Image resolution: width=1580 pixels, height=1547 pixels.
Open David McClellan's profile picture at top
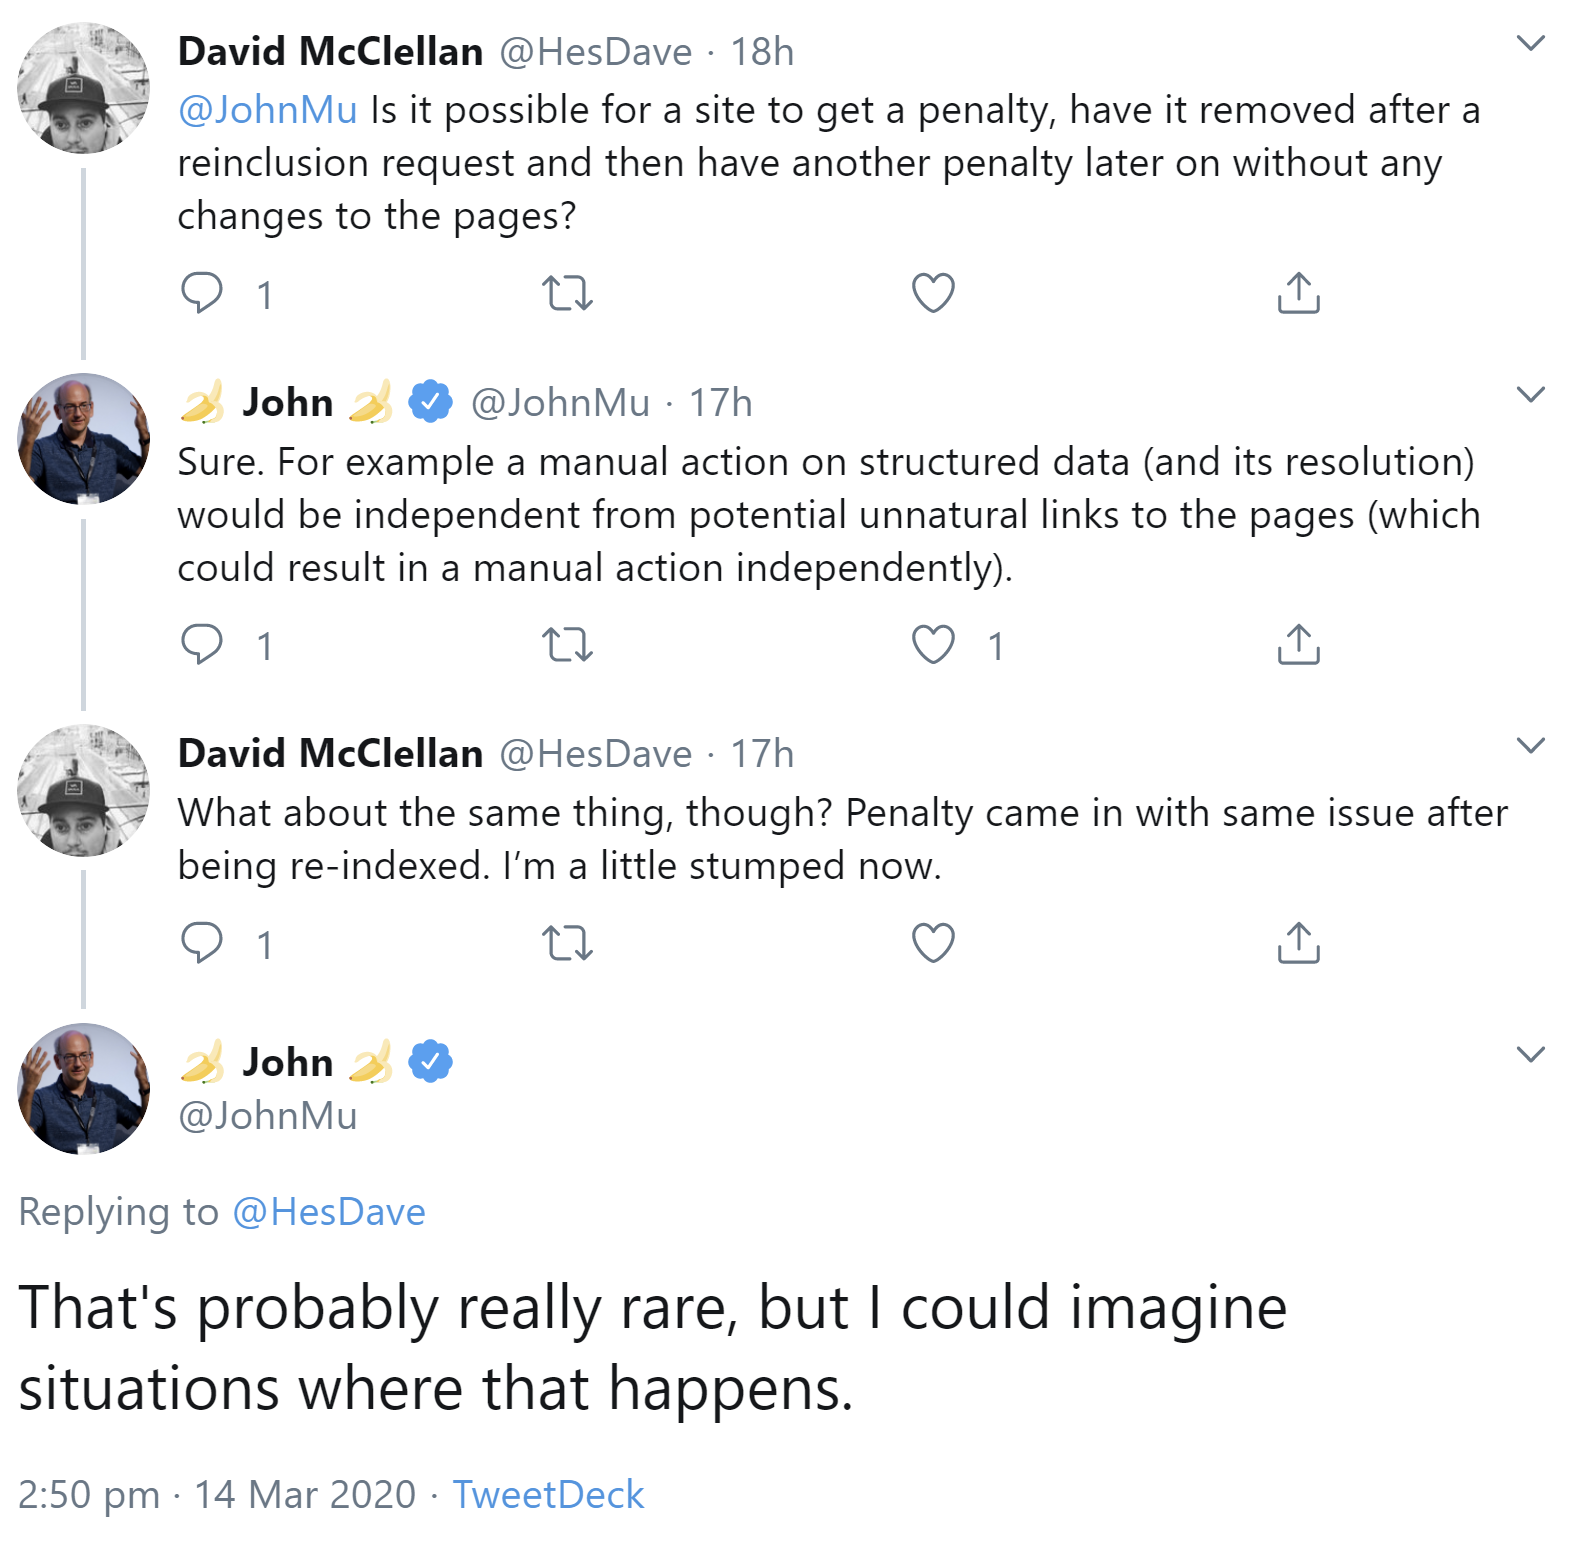[84, 88]
